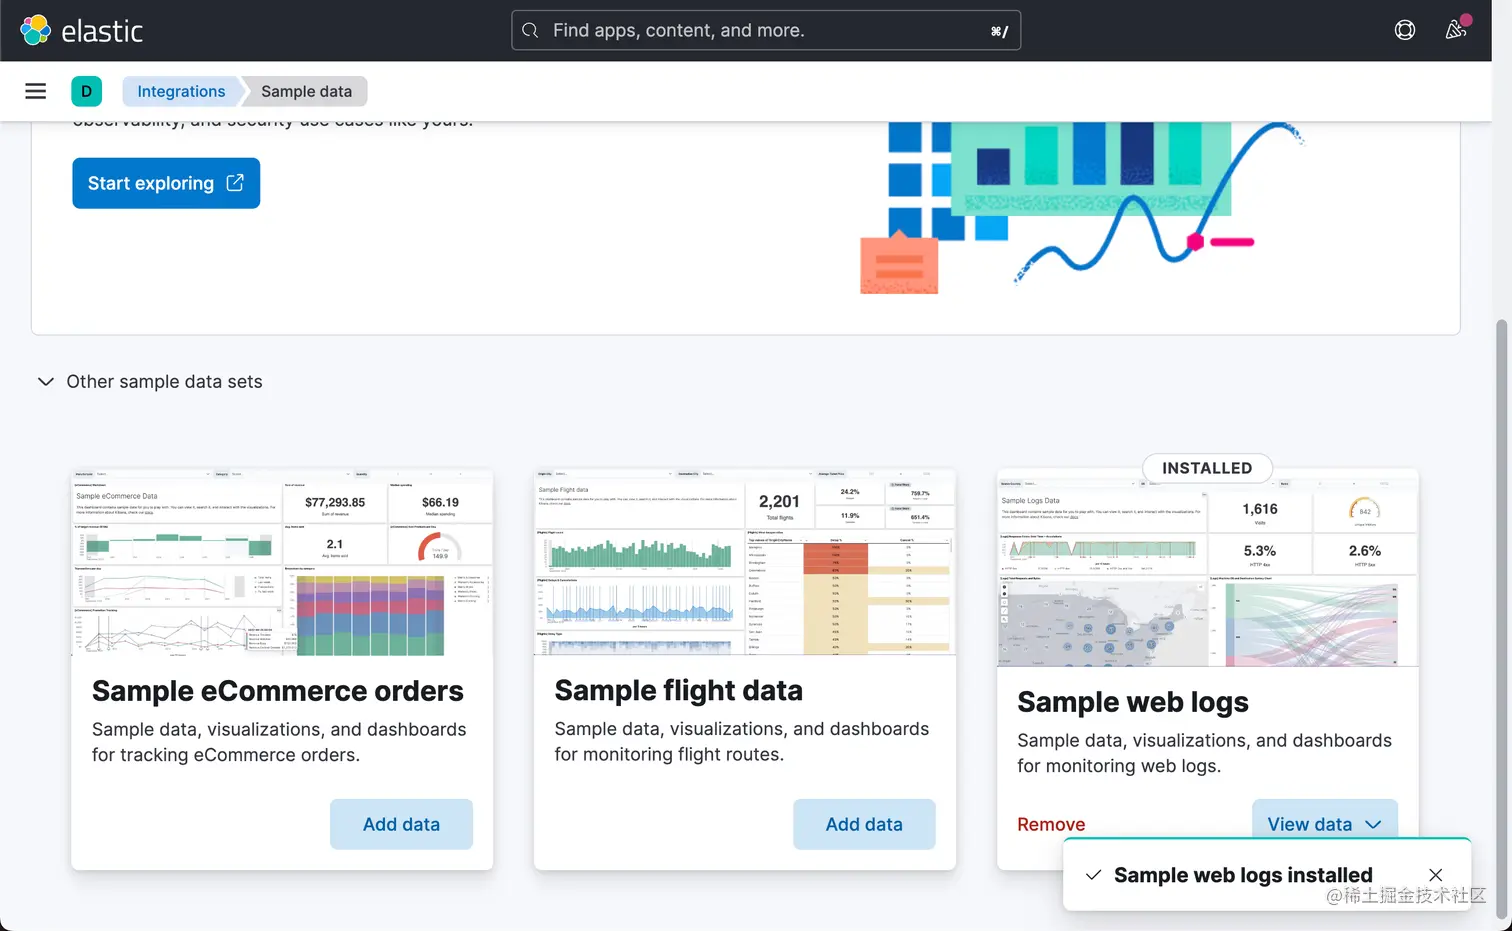This screenshot has height=931, width=1512.
Task: Click the Sample flight data title
Action: [679, 691]
